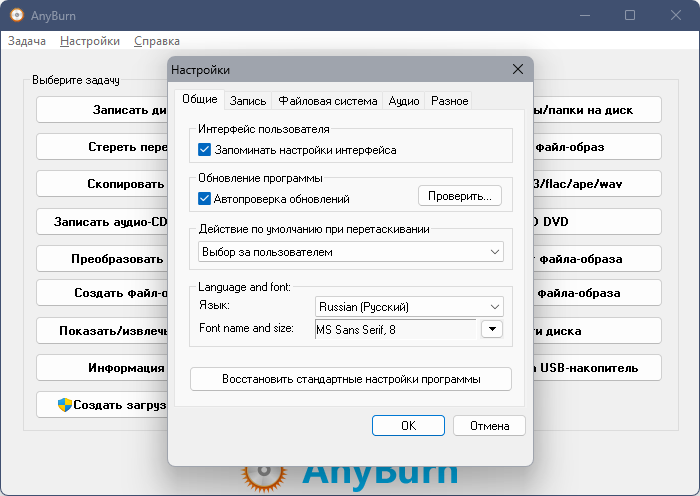
Task: Click the Создать загруз... button in main window
Action: coord(102,405)
